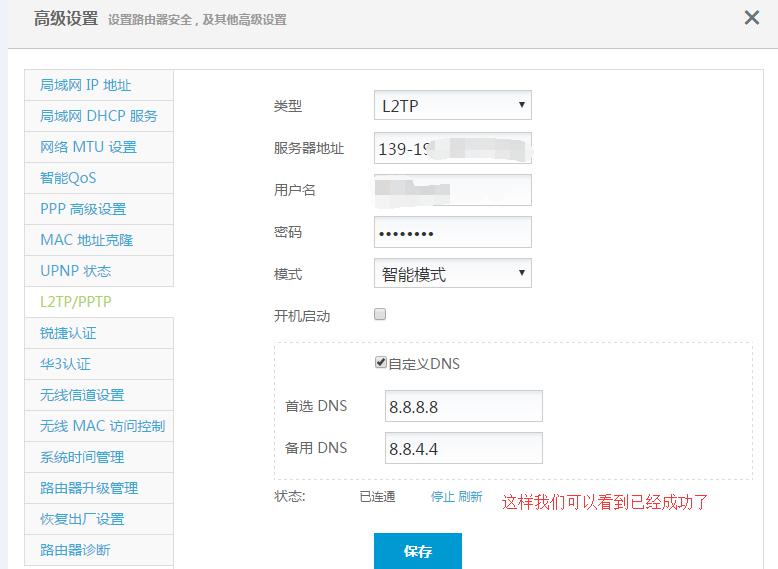The width and height of the screenshot is (778, 569).
Task: Open the 局域网 IP 地址 settings page
Action: click(x=99, y=85)
